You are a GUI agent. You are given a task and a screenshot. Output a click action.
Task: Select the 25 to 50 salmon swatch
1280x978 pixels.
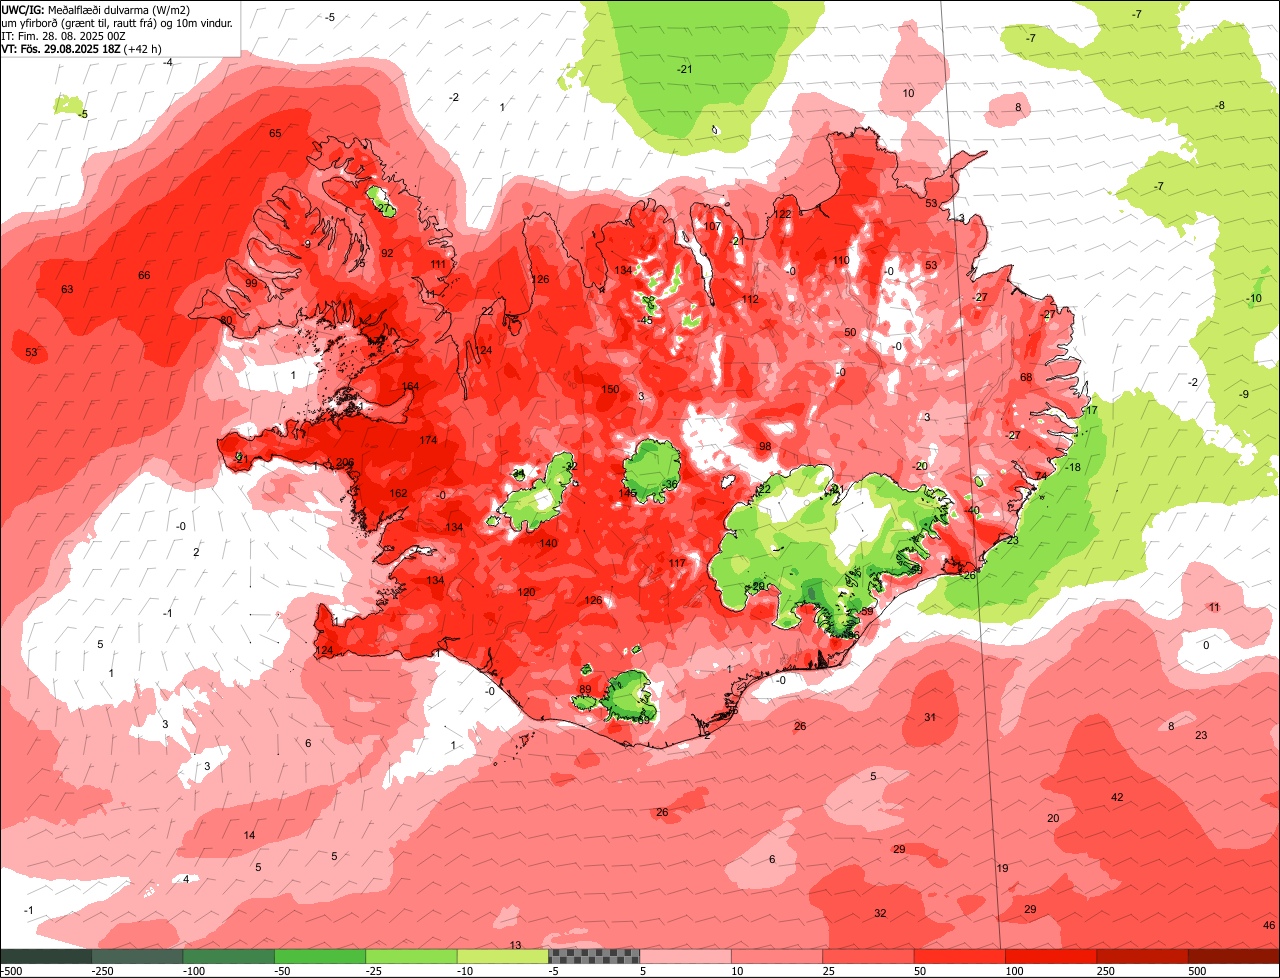click(868, 956)
